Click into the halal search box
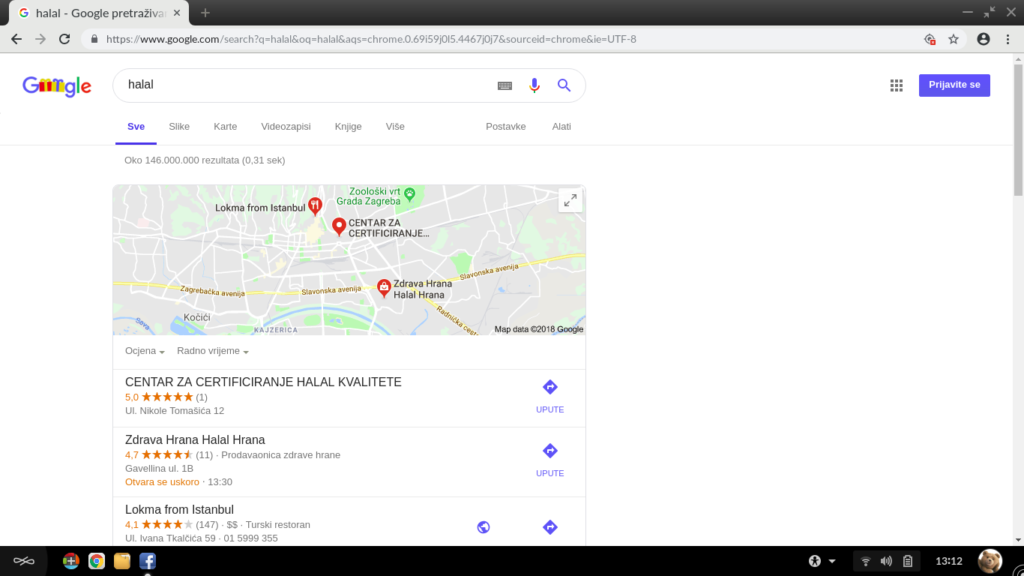The height and width of the screenshot is (576, 1024). [300, 85]
